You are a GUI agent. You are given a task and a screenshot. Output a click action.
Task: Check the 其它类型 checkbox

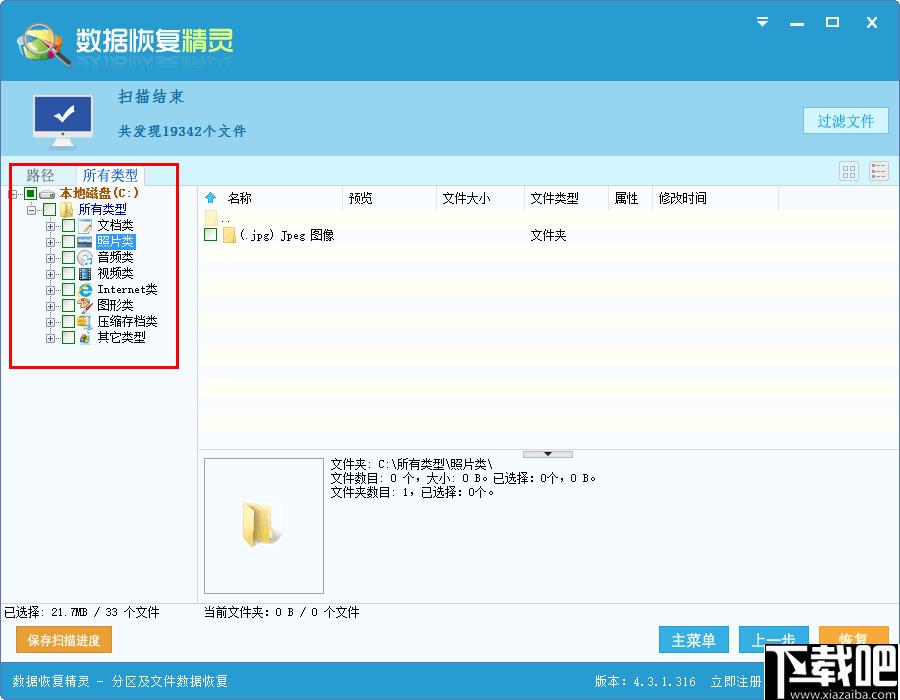coord(68,338)
